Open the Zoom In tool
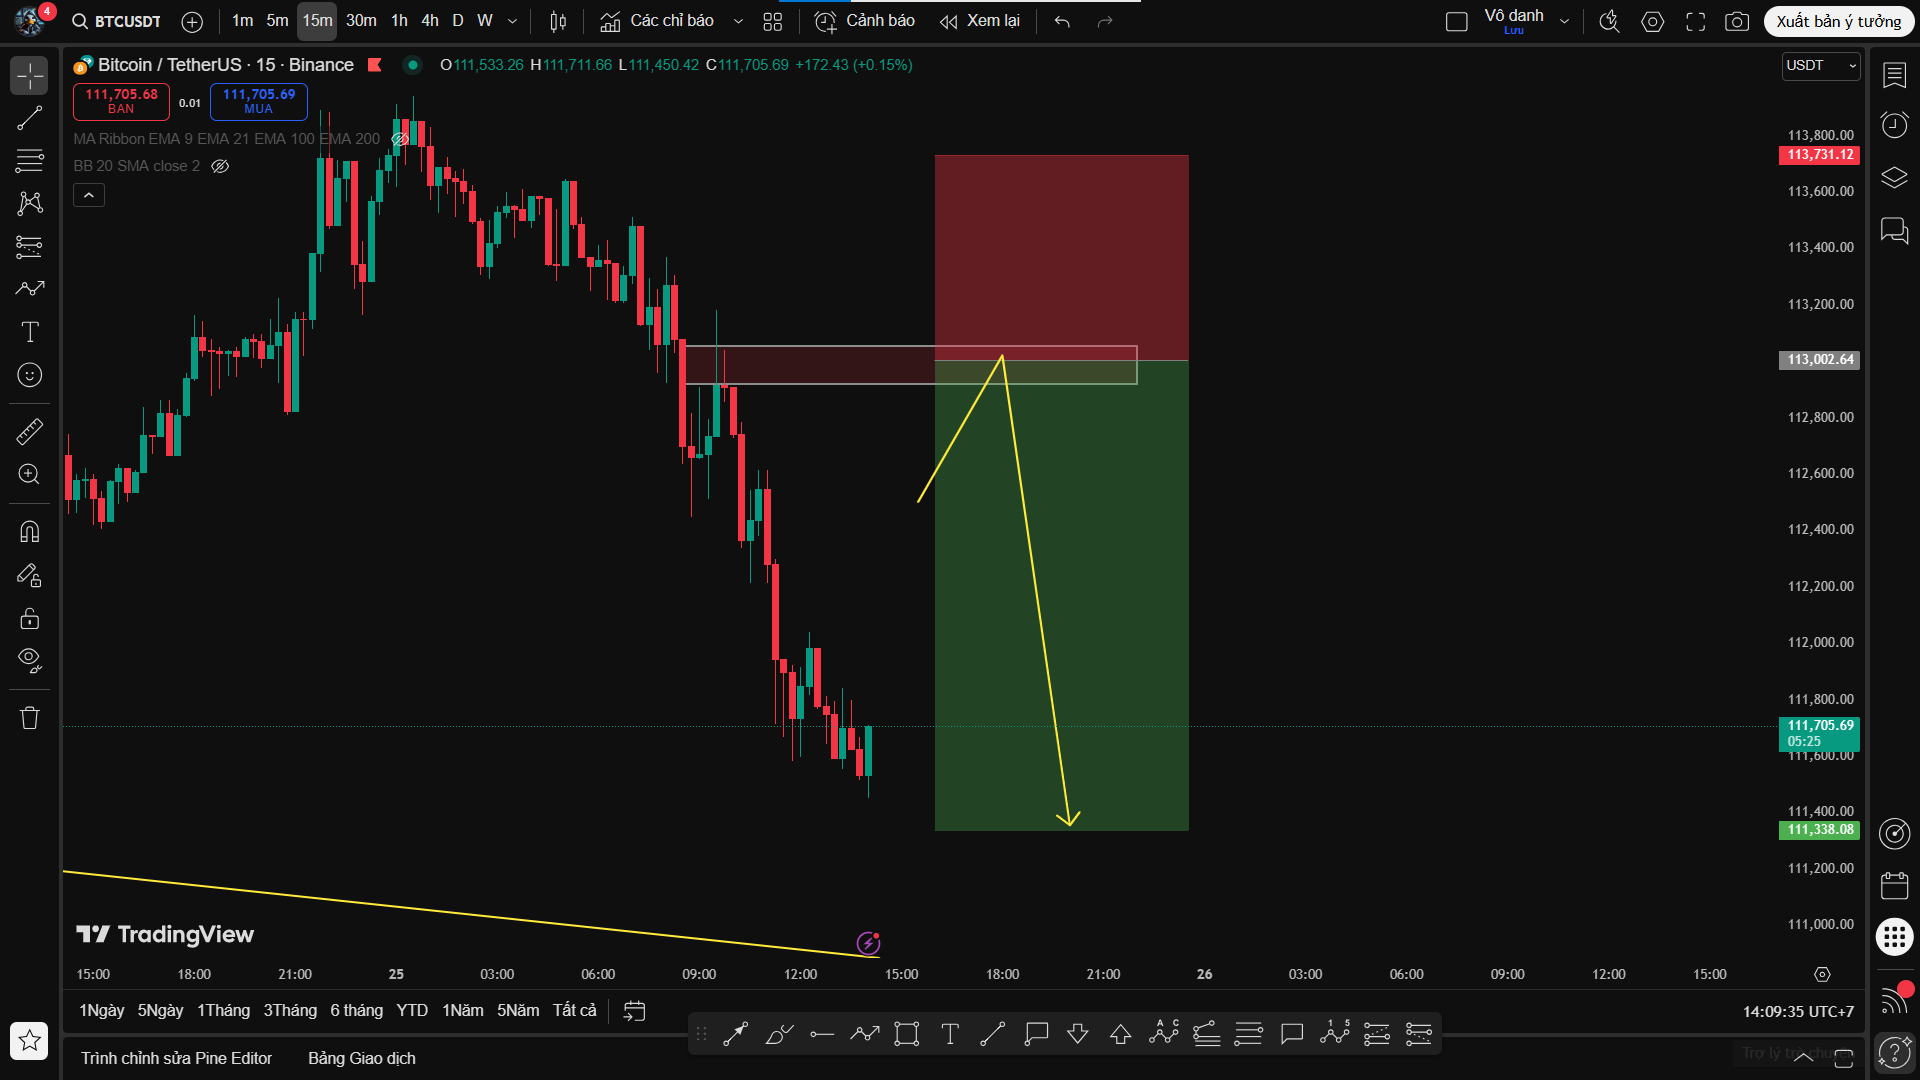Image resolution: width=1920 pixels, height=1080 pixels. (30, 474)
